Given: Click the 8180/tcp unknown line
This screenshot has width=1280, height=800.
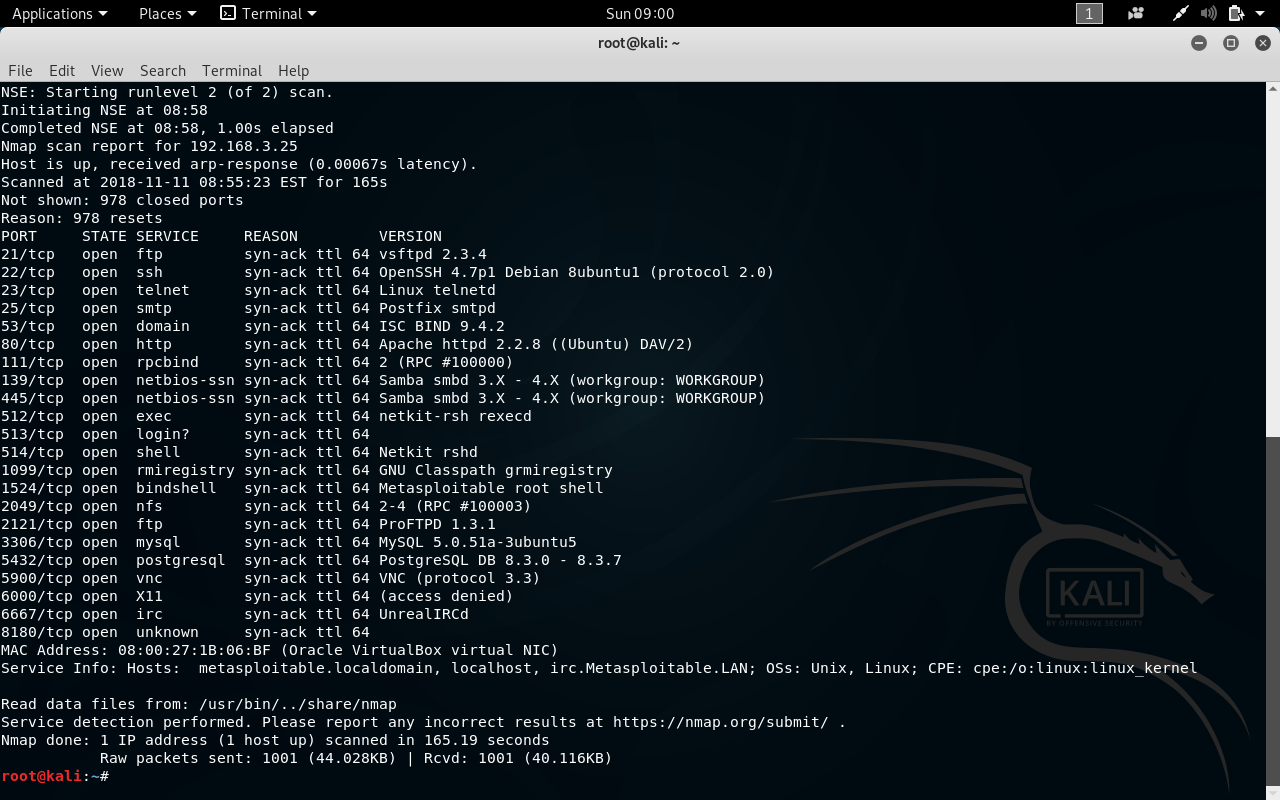Looking at the screenshot, I should pyautogui.click(x=185, y=632).
